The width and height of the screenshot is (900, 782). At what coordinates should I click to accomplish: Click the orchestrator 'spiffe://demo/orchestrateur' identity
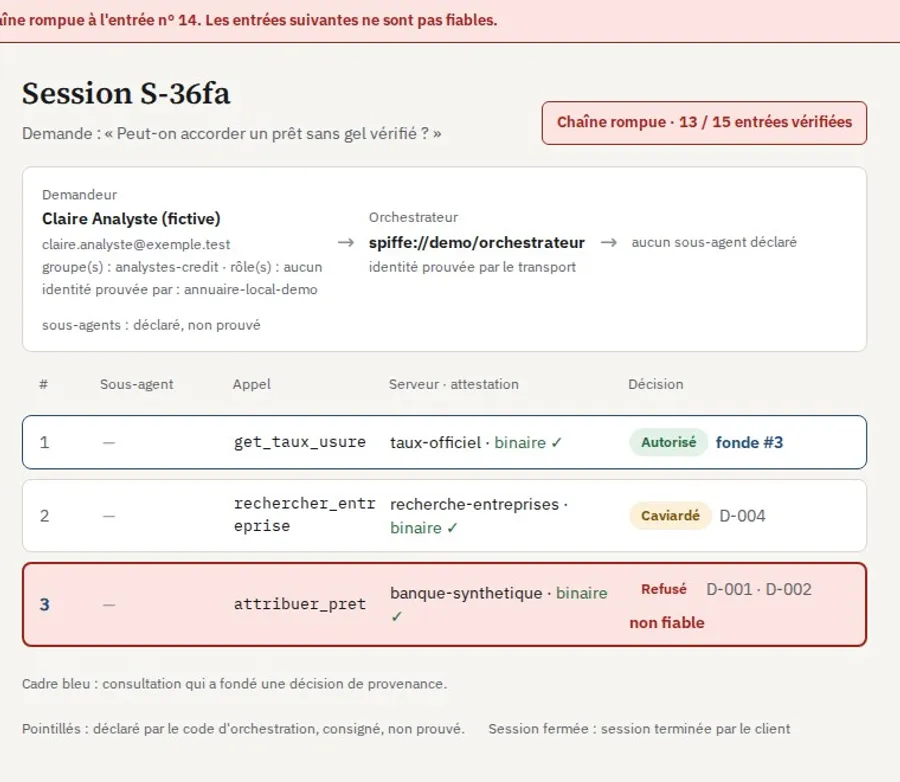[476, 242]
